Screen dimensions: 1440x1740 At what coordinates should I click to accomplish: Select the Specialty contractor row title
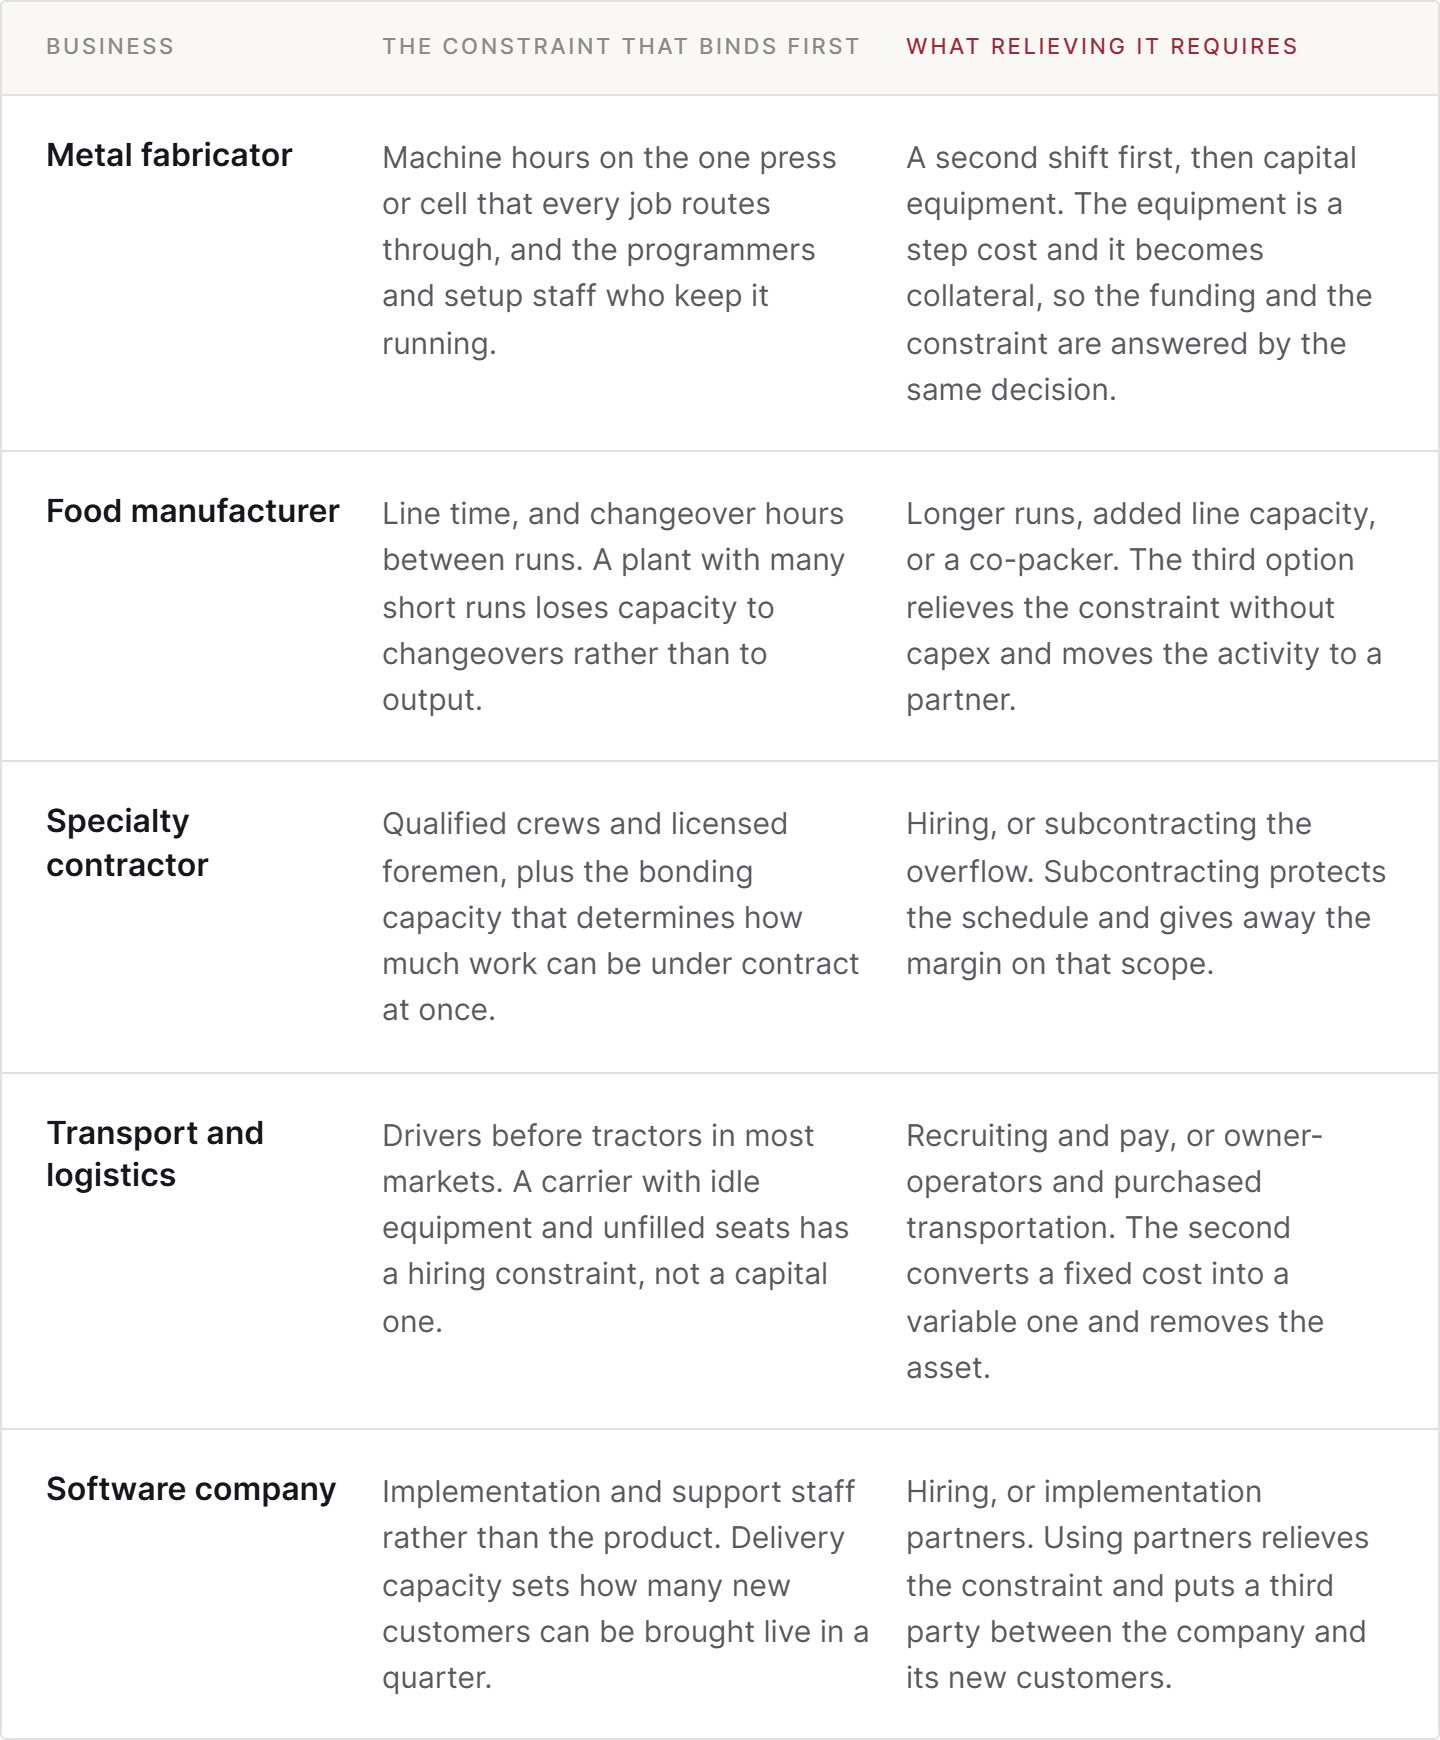coord(127,843)
